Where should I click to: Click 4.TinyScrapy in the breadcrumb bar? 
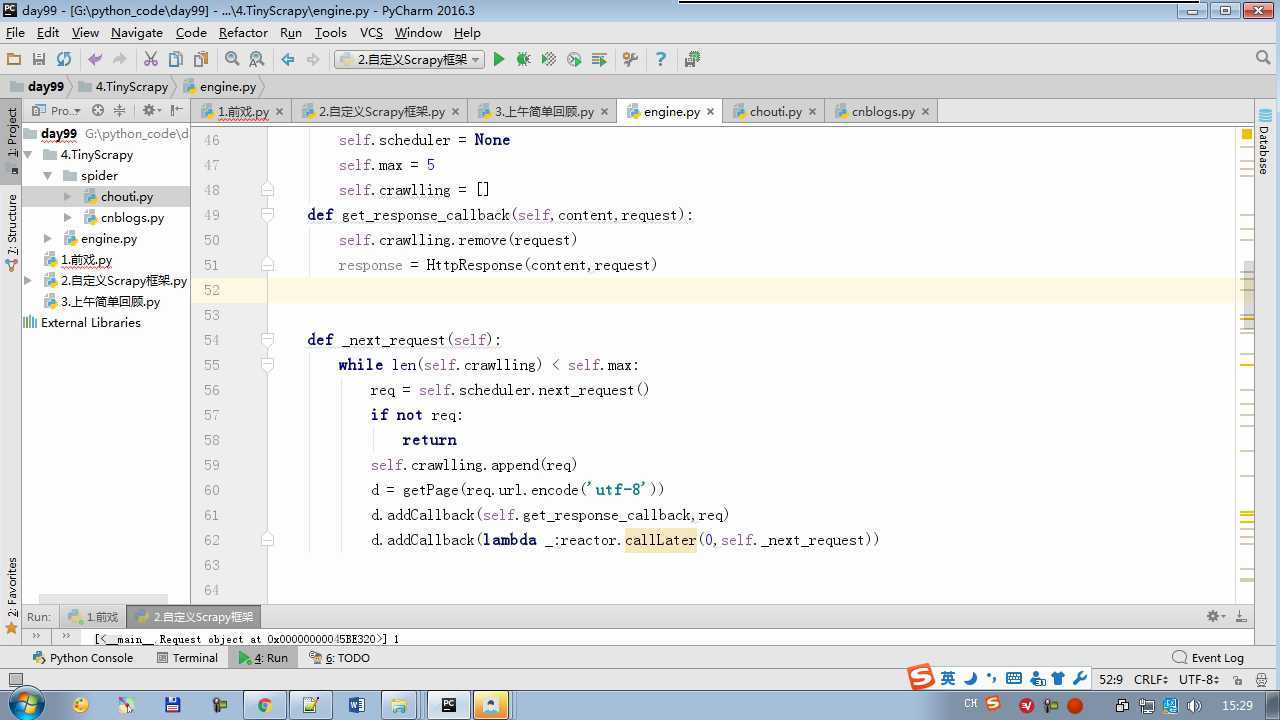coord(131,87)
